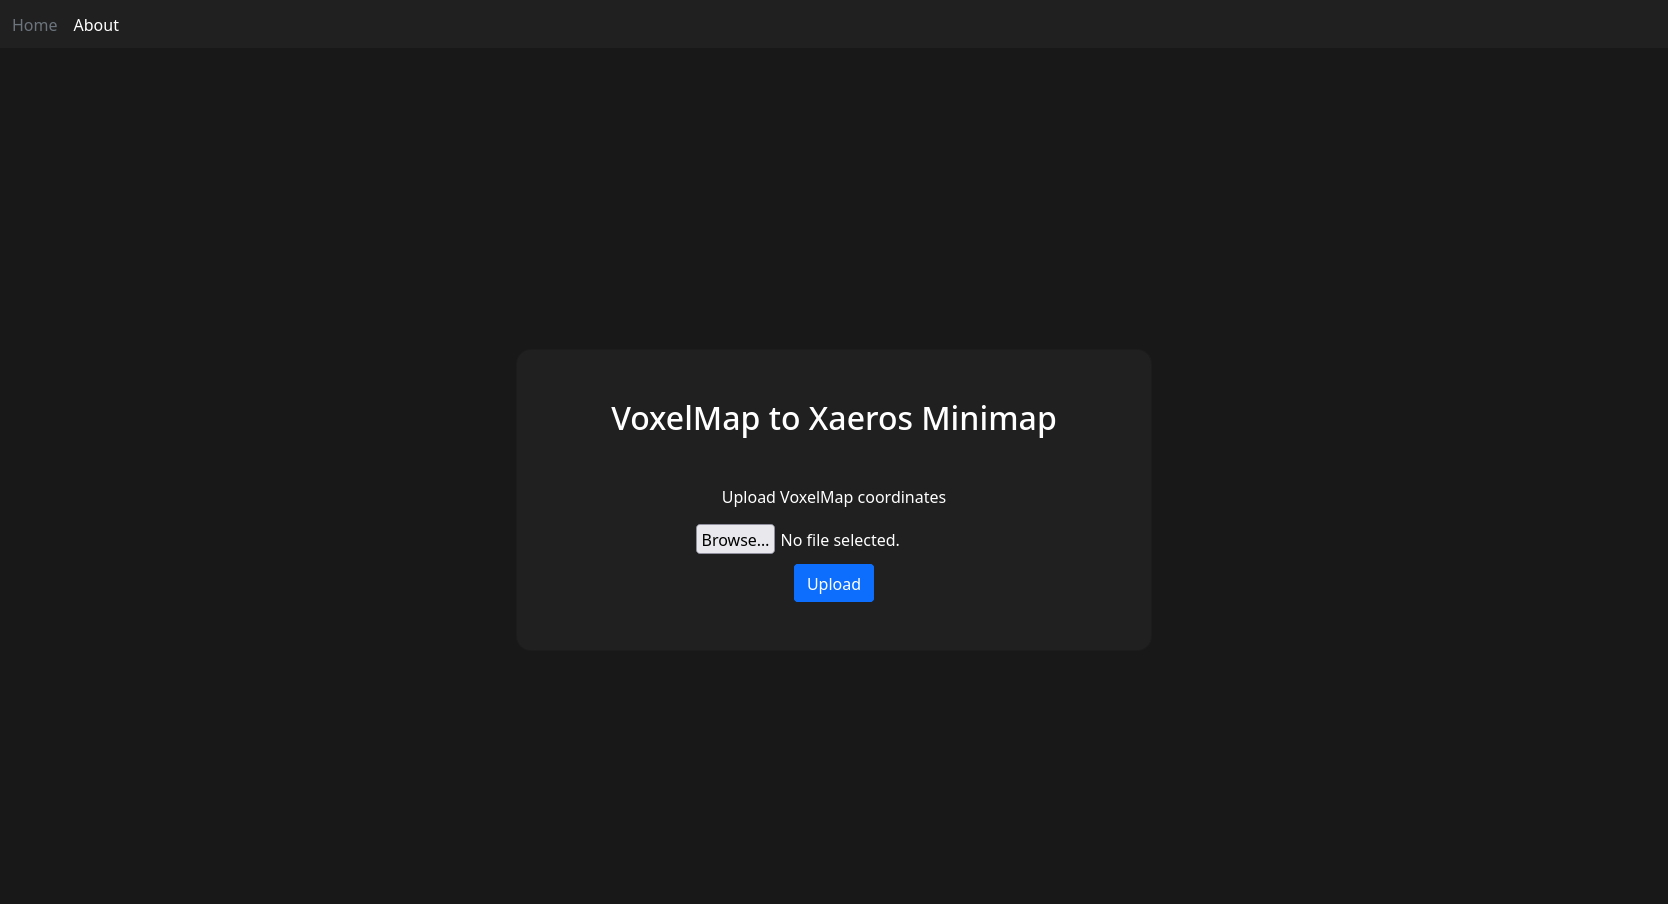Select the VoxelMap to Xaeros Minimap heading
Image resolution: width=1668 pixels, height=904 pixels.
[x=834, y=418]
